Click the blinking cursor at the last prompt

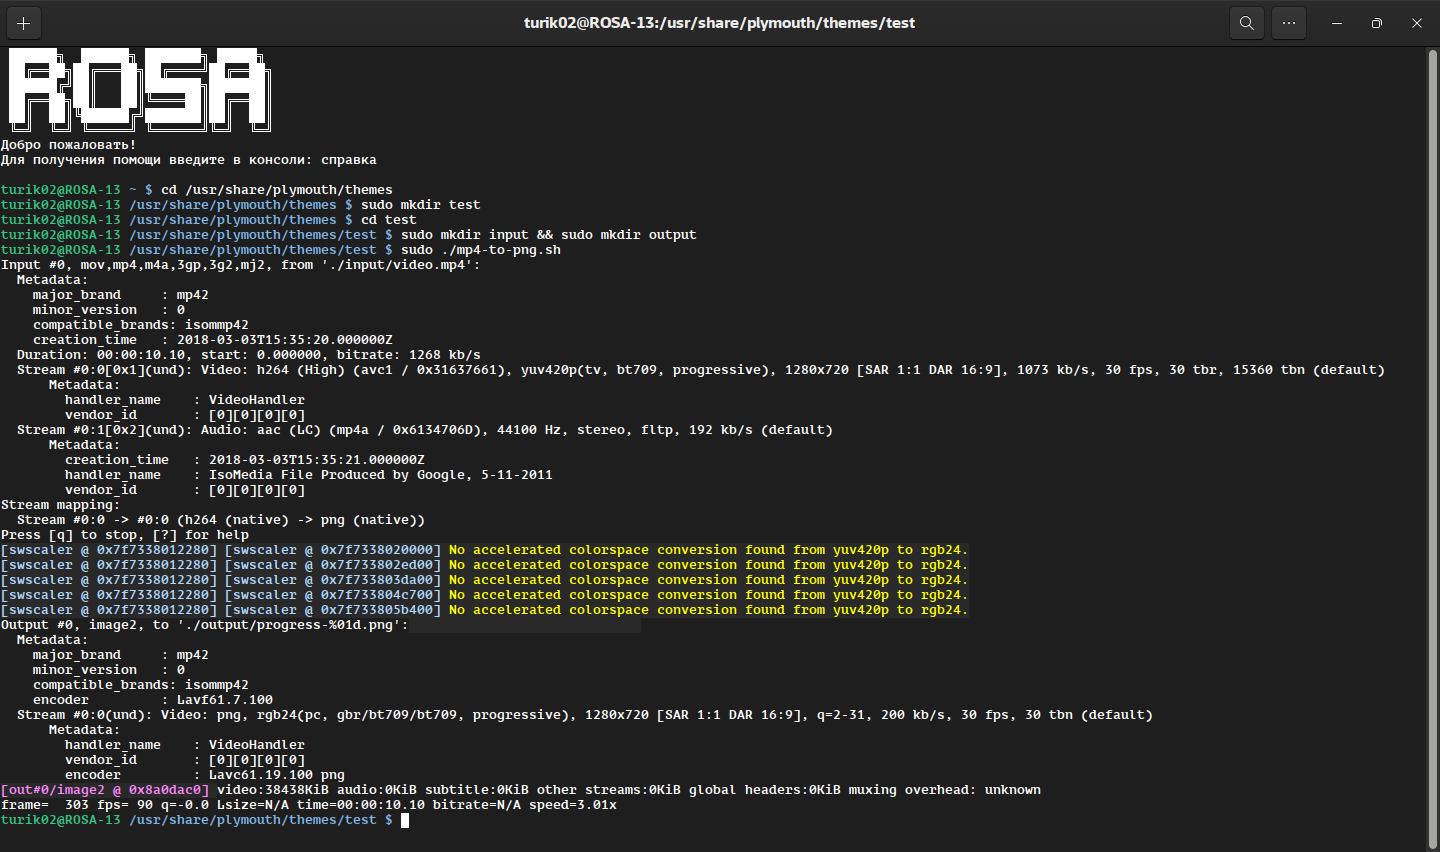click(405, 820)
